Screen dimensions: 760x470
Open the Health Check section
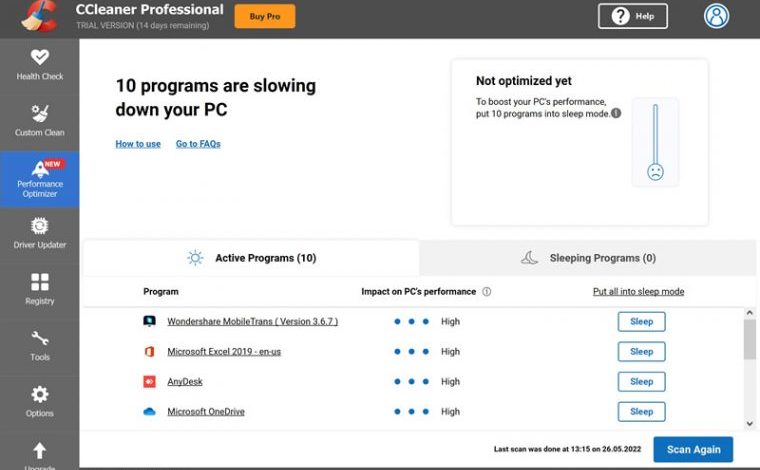click(40, 65)
